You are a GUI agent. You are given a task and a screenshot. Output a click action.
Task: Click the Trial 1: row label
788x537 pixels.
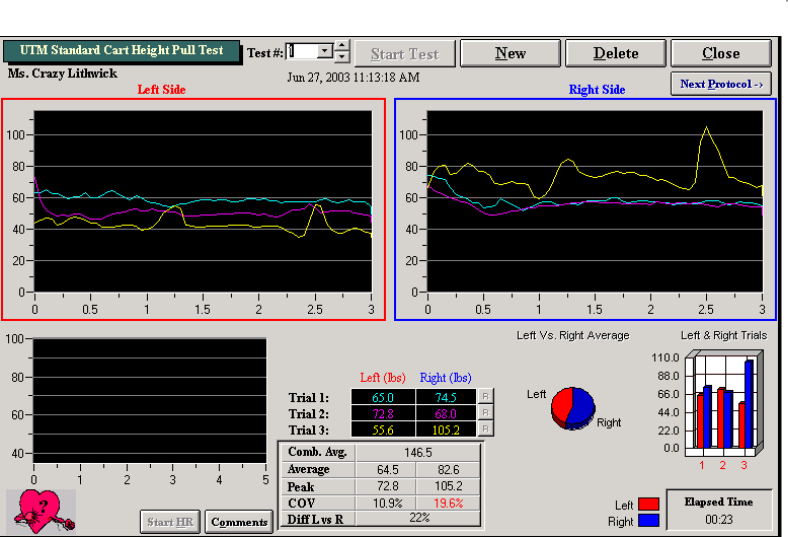coord(309,397)
